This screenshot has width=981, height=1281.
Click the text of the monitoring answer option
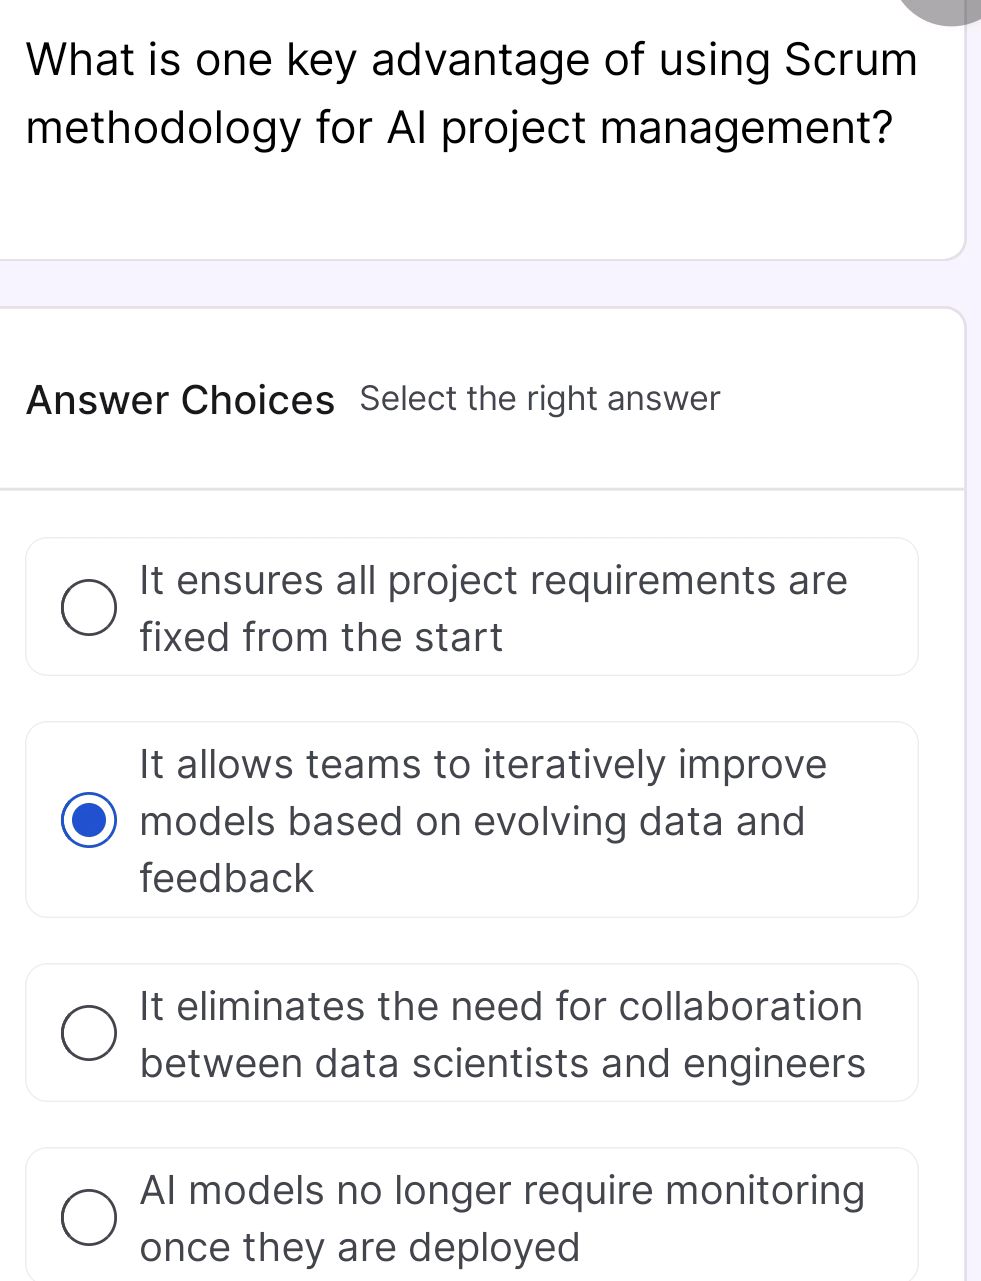point(502,1217)
